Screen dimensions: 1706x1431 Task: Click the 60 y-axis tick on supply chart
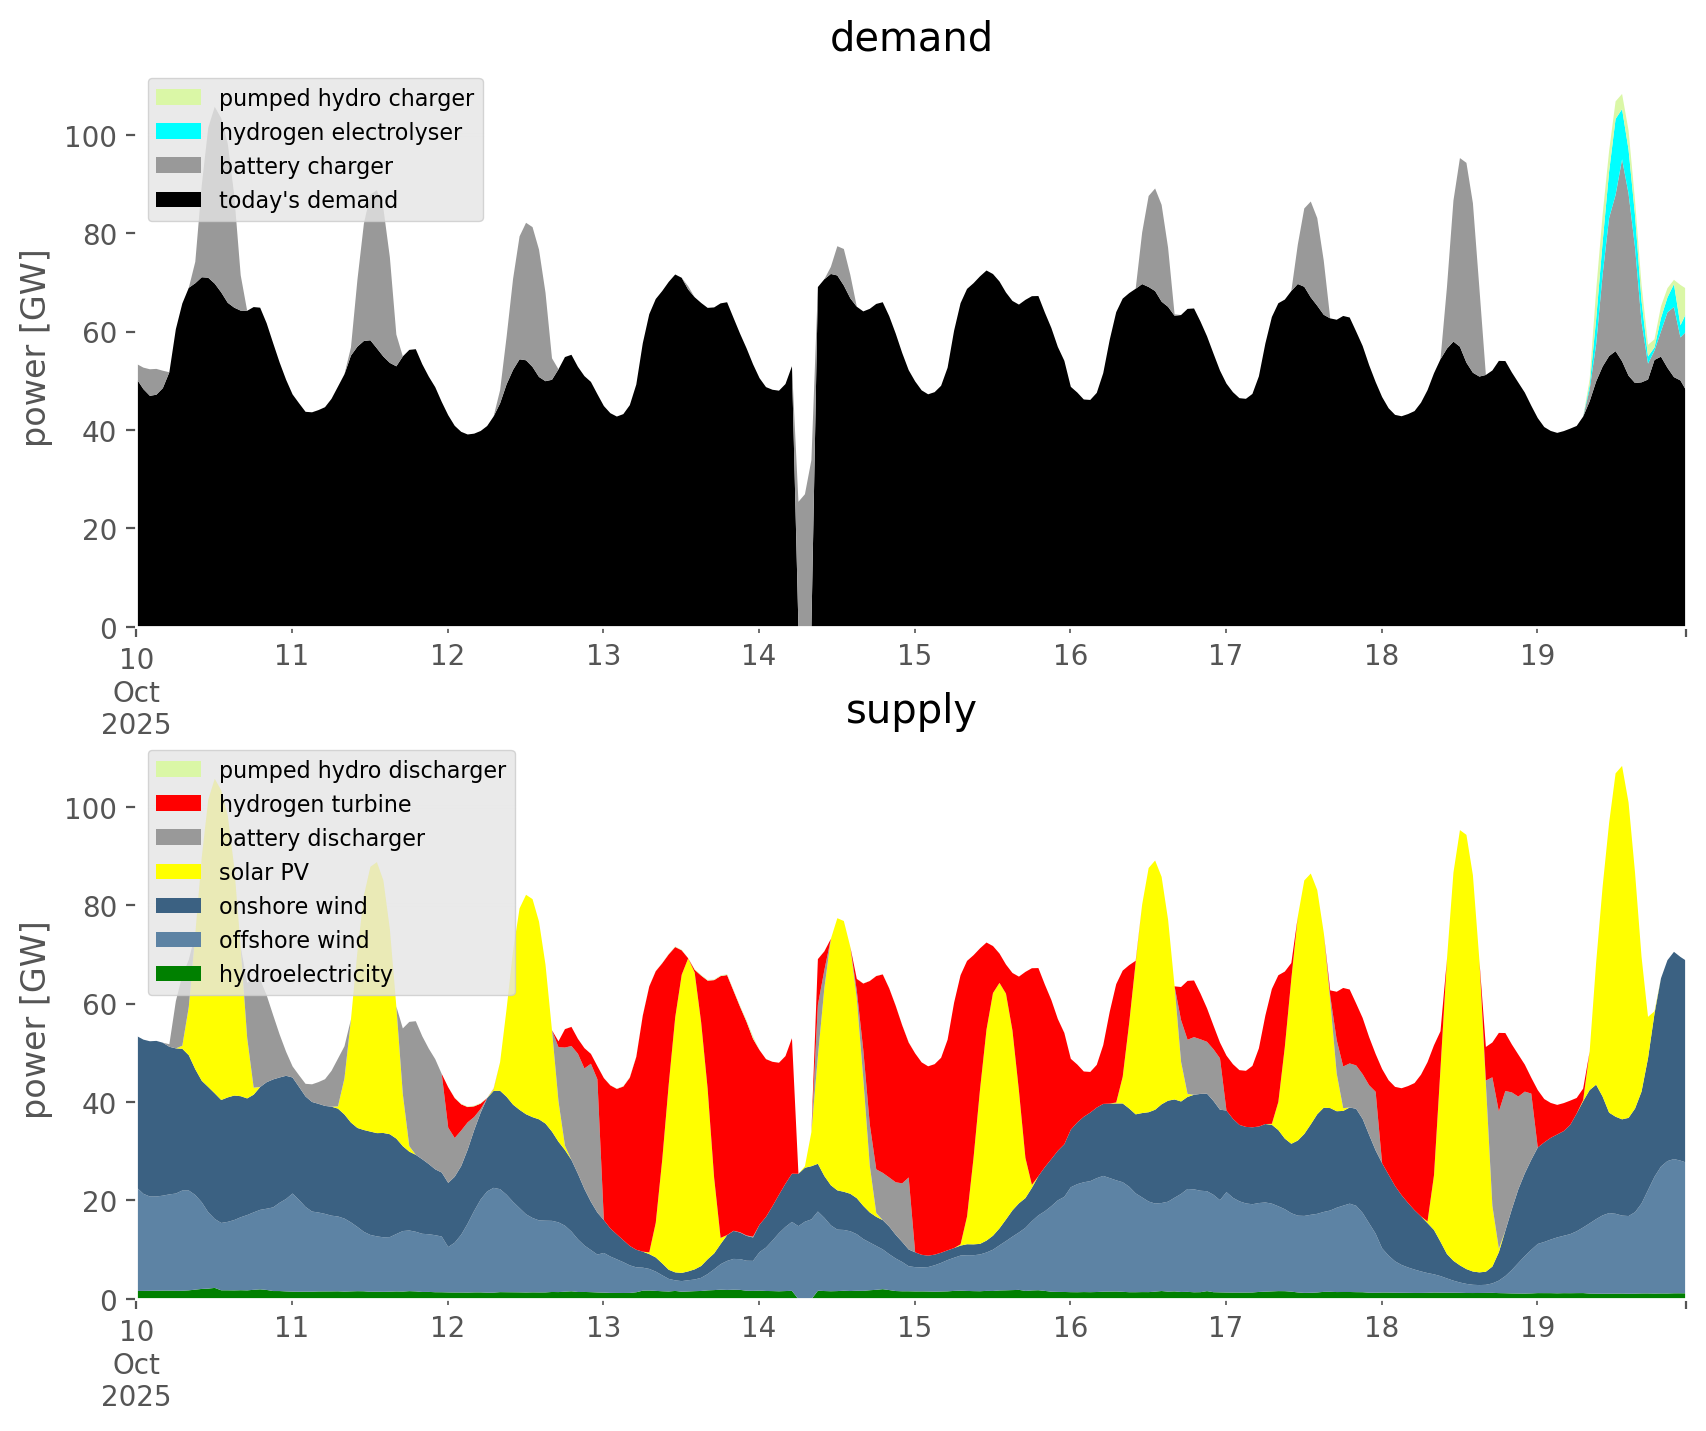pyautogui.click(x=101, y=1005)
